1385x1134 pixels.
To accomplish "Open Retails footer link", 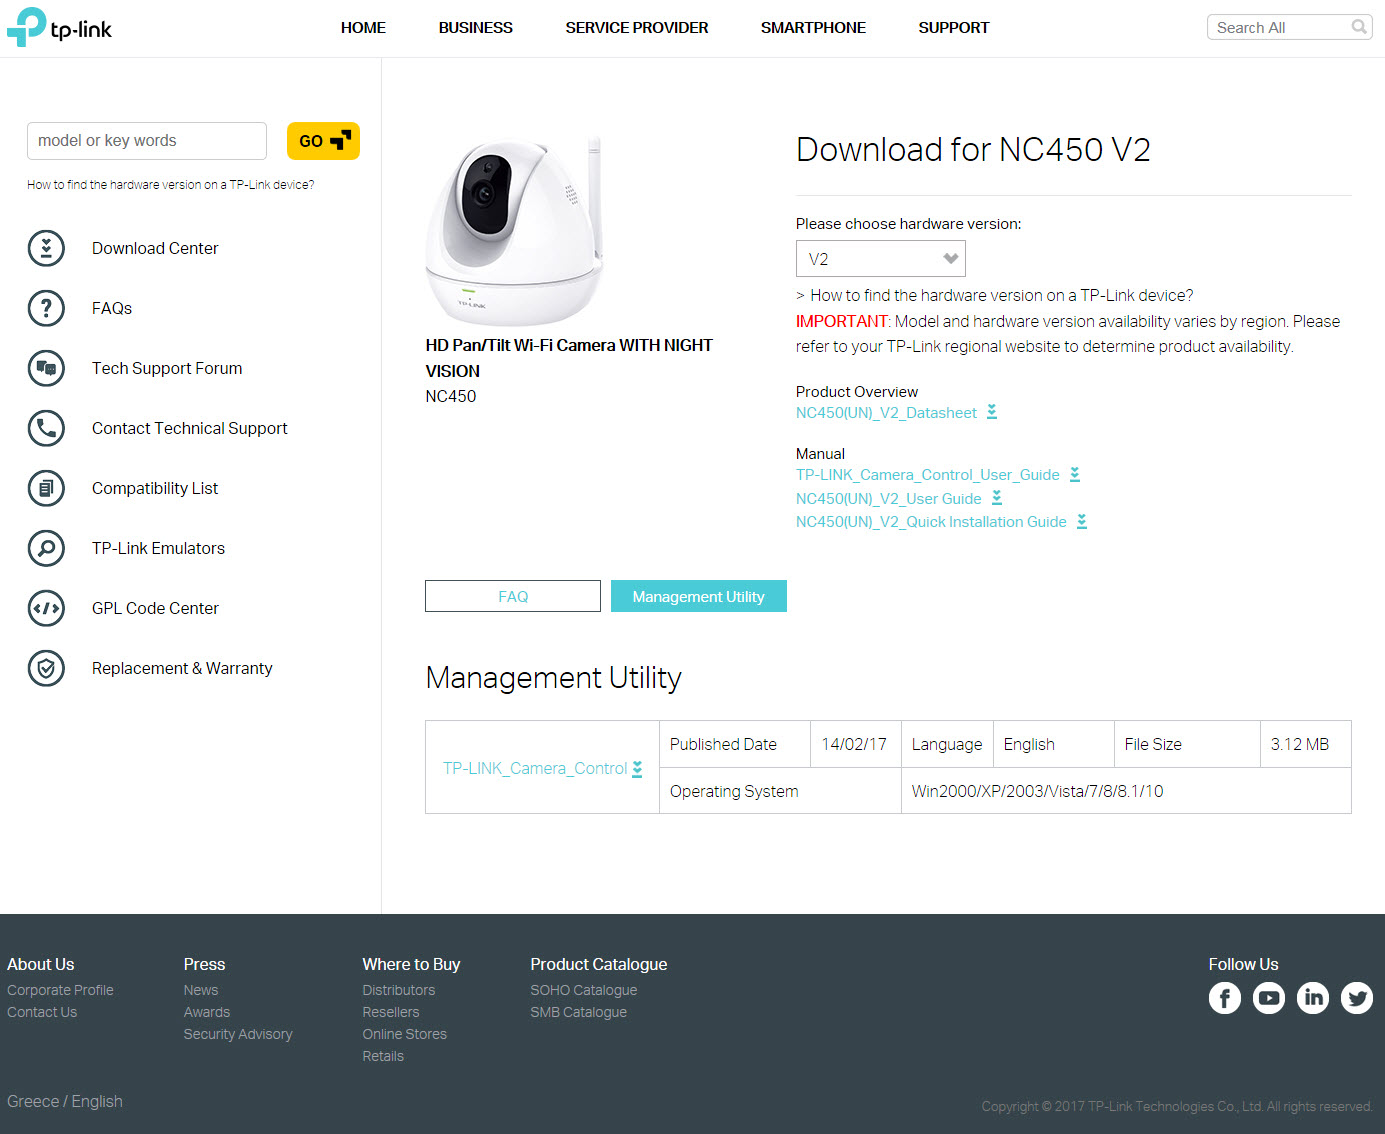I will point(383,1056).
